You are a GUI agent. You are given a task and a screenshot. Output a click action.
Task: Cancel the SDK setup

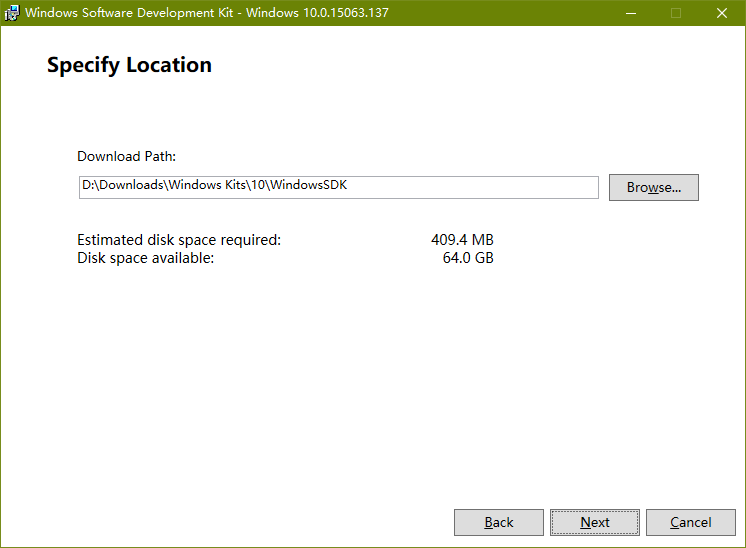coord(691,522)
